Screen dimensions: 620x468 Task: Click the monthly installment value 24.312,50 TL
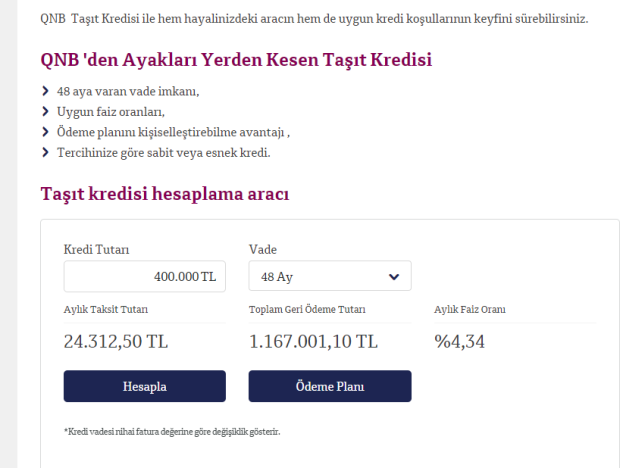click(116, 342)
